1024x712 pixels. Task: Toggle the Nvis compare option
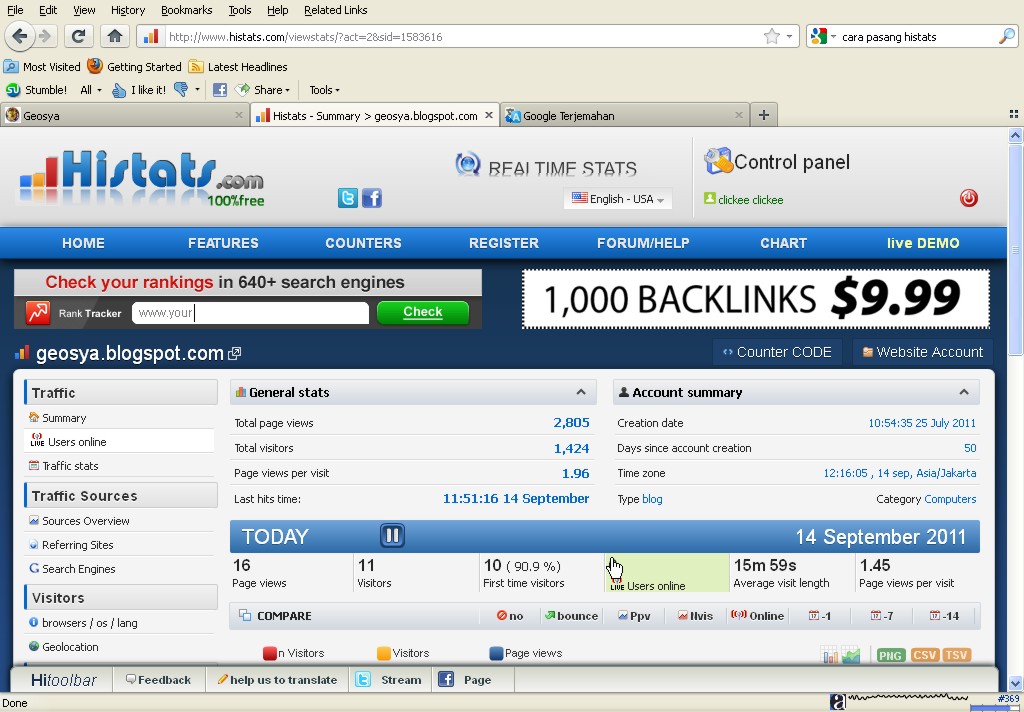click(x=695, y=616)
